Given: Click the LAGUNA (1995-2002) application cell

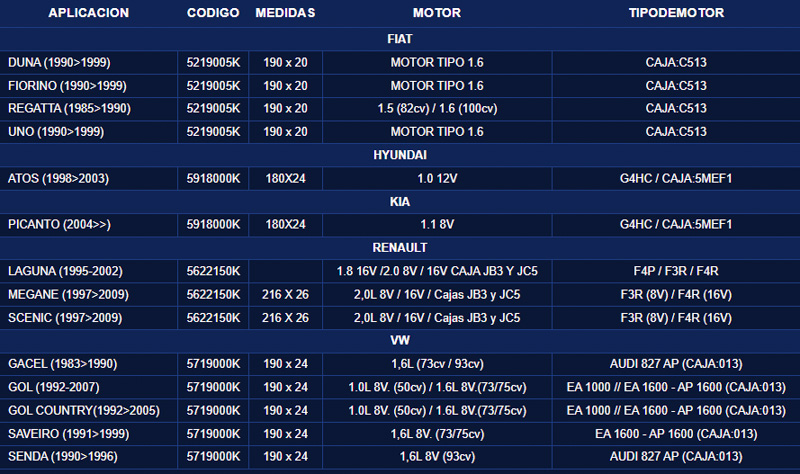Looking at the screenshot, I should (x=64, y=270).
